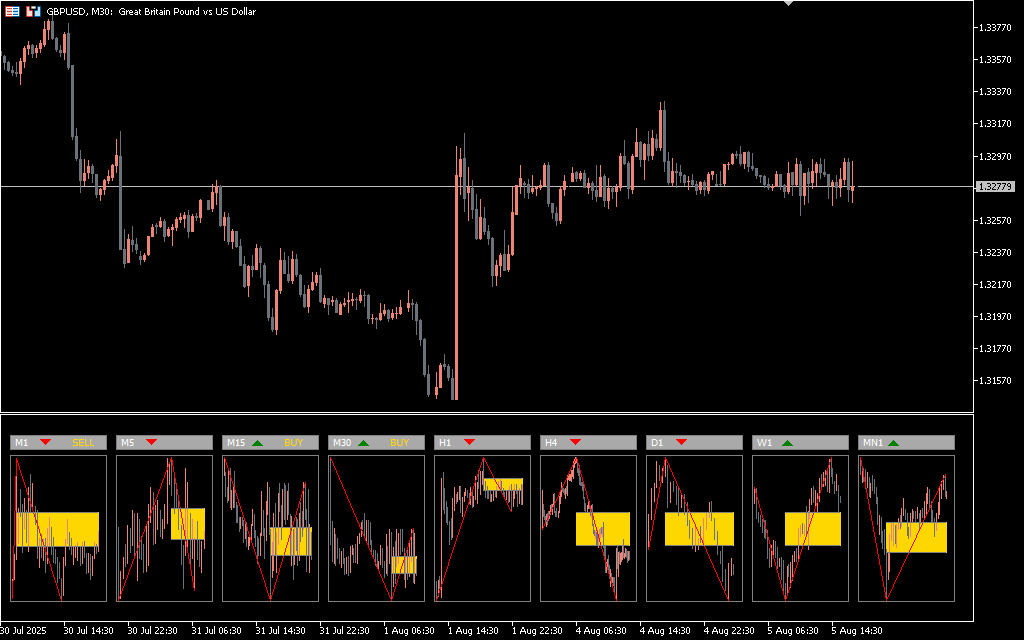
Task: Open the One Click Trading panel icon
Action: [x=33, y=11]
